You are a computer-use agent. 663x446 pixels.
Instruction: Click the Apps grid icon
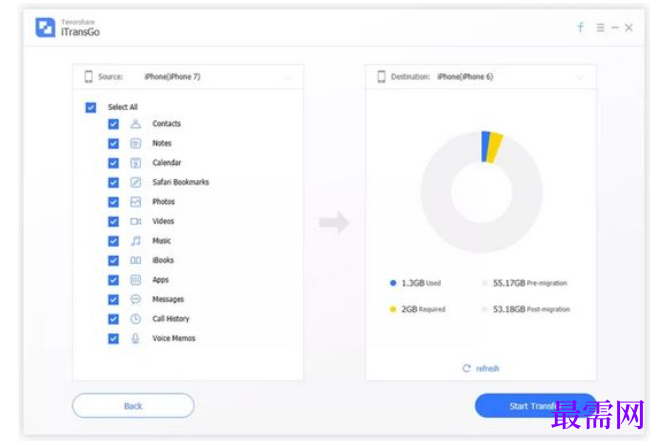[x=135, y=280]
